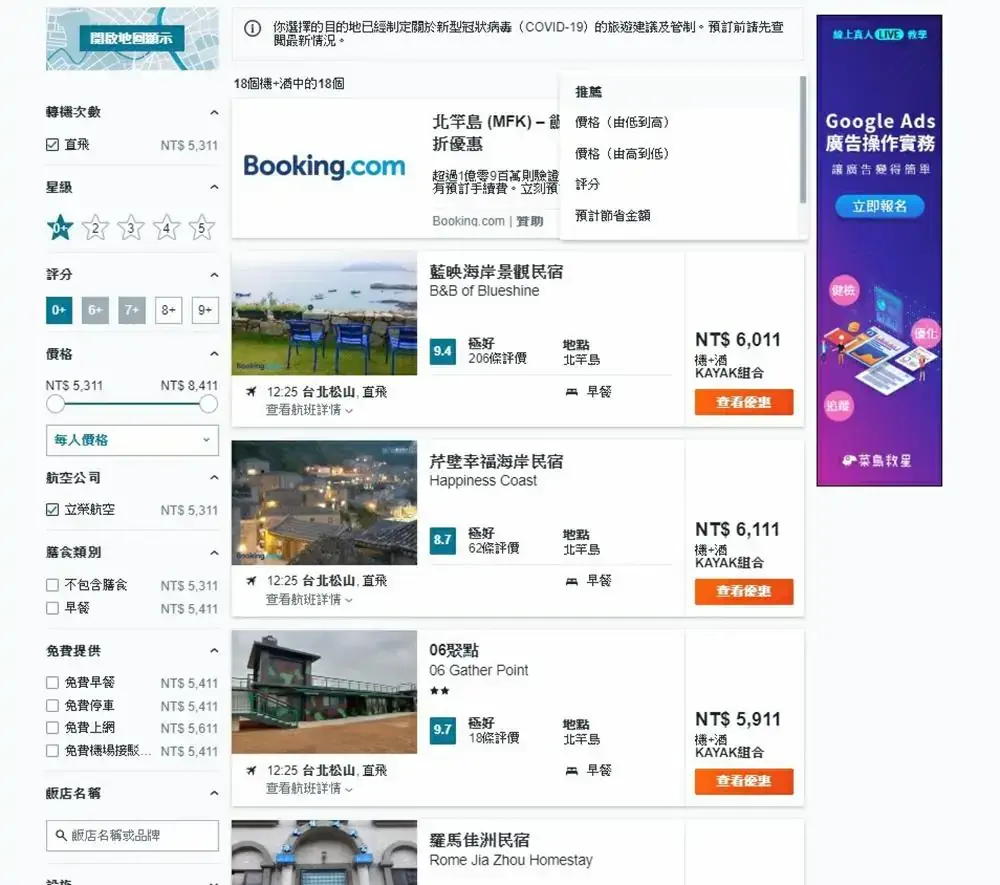Click the 0+ star rating icon

60,229
